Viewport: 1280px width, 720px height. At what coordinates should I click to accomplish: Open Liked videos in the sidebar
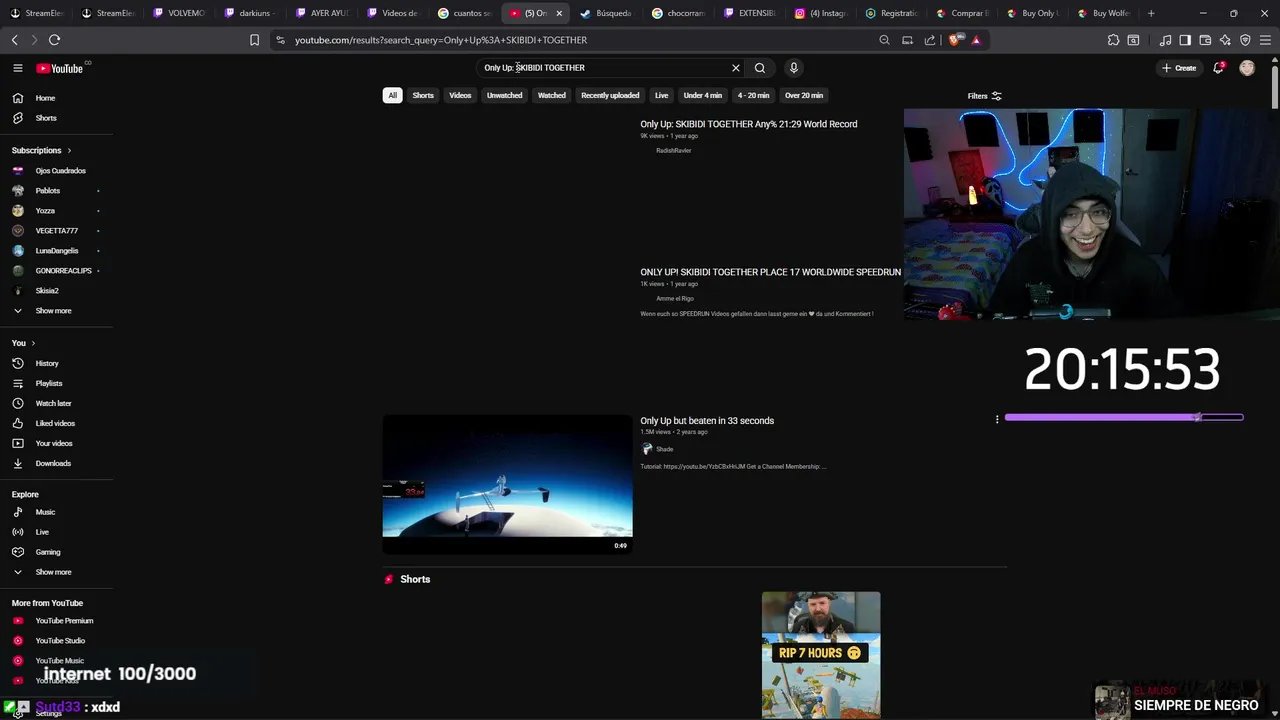pyautogui.click(x=56, y=423)
